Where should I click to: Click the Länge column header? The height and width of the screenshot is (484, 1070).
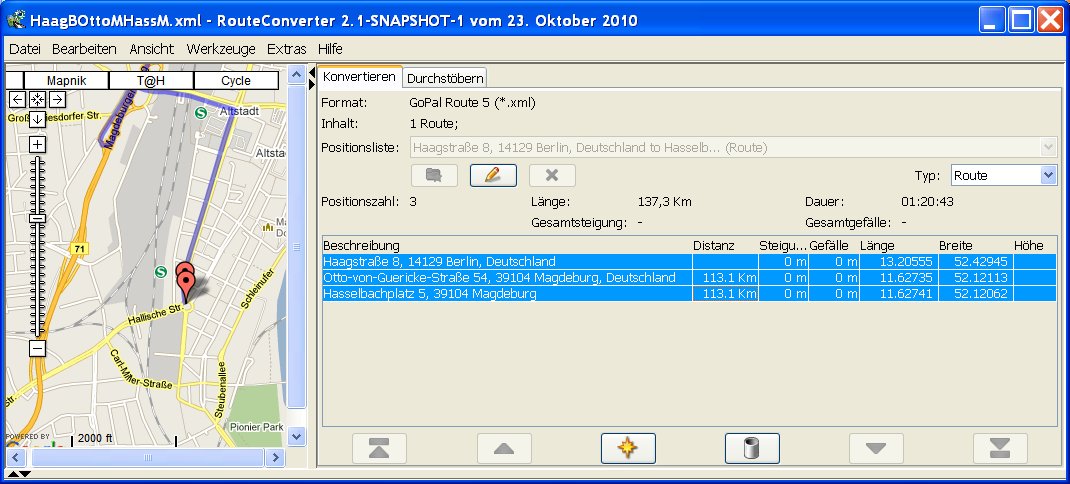click(x=899, y=245)
